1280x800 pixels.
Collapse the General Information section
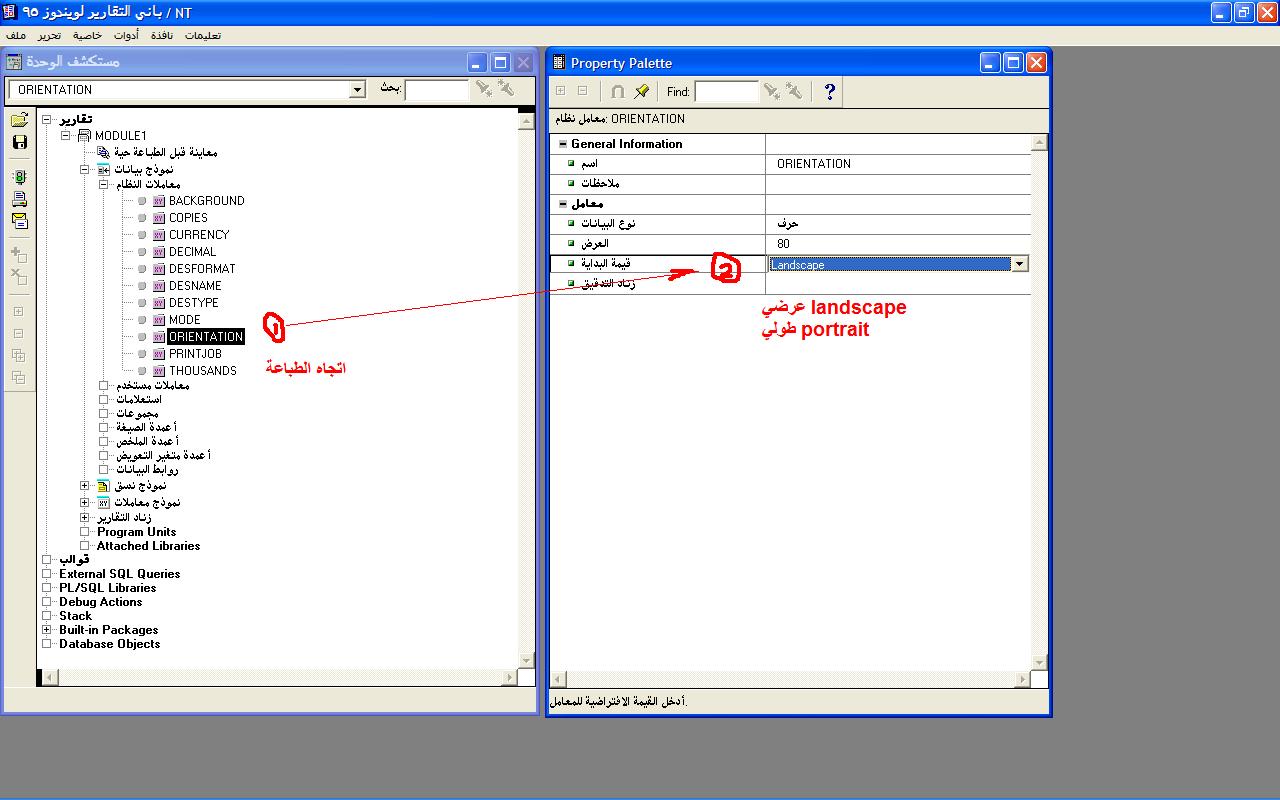click(563, 144)
